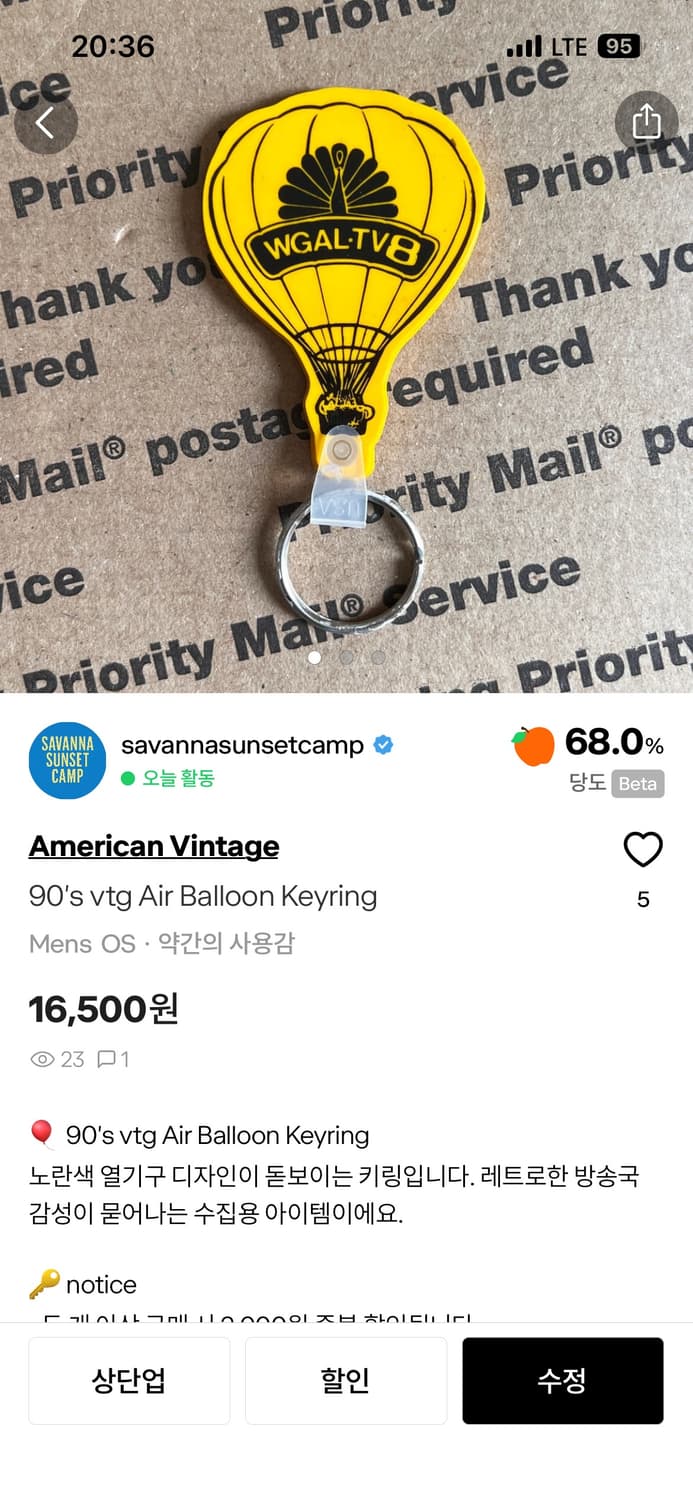Tap the eye views count icon
Image resolution: width=693 pixels, height=1500 pixels.
(x=42, y=1060)
